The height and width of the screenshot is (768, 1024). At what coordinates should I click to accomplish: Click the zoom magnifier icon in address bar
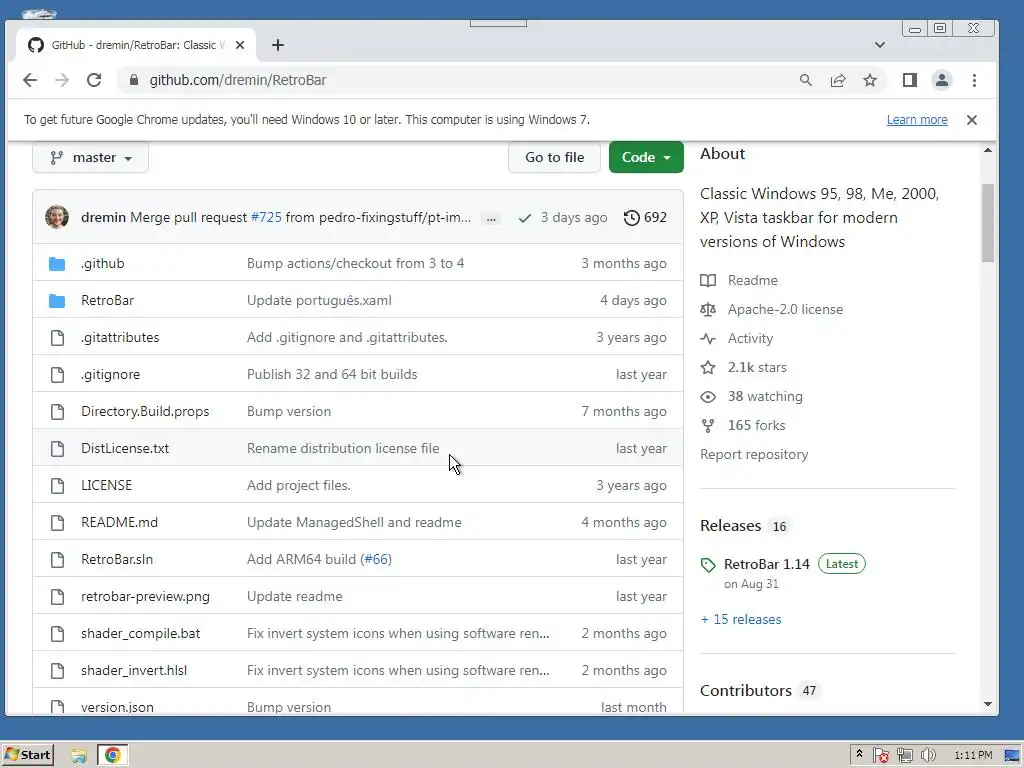[805, 80]
